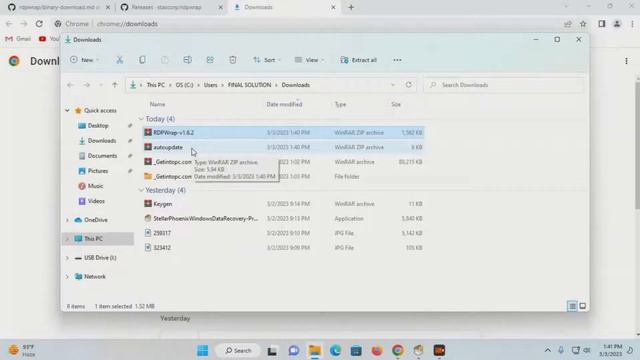The width and height of the screenshot is (640, 360).
Task: Select the 323412 JPG file
Action: coord(283,248)
